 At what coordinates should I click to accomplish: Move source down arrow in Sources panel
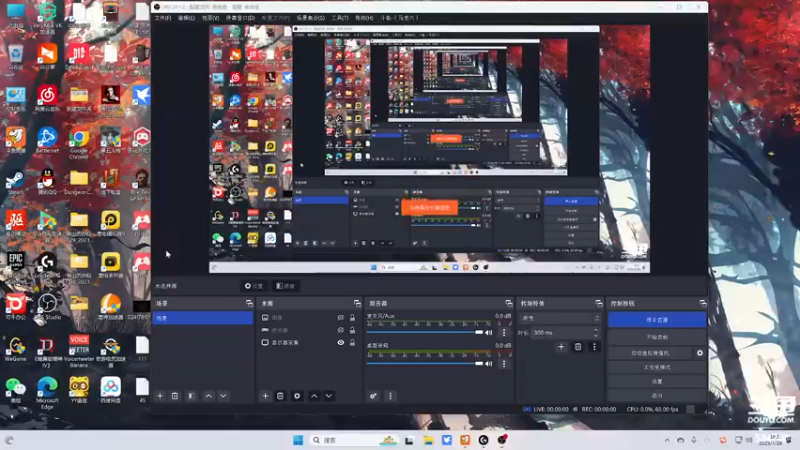point(329,396)
